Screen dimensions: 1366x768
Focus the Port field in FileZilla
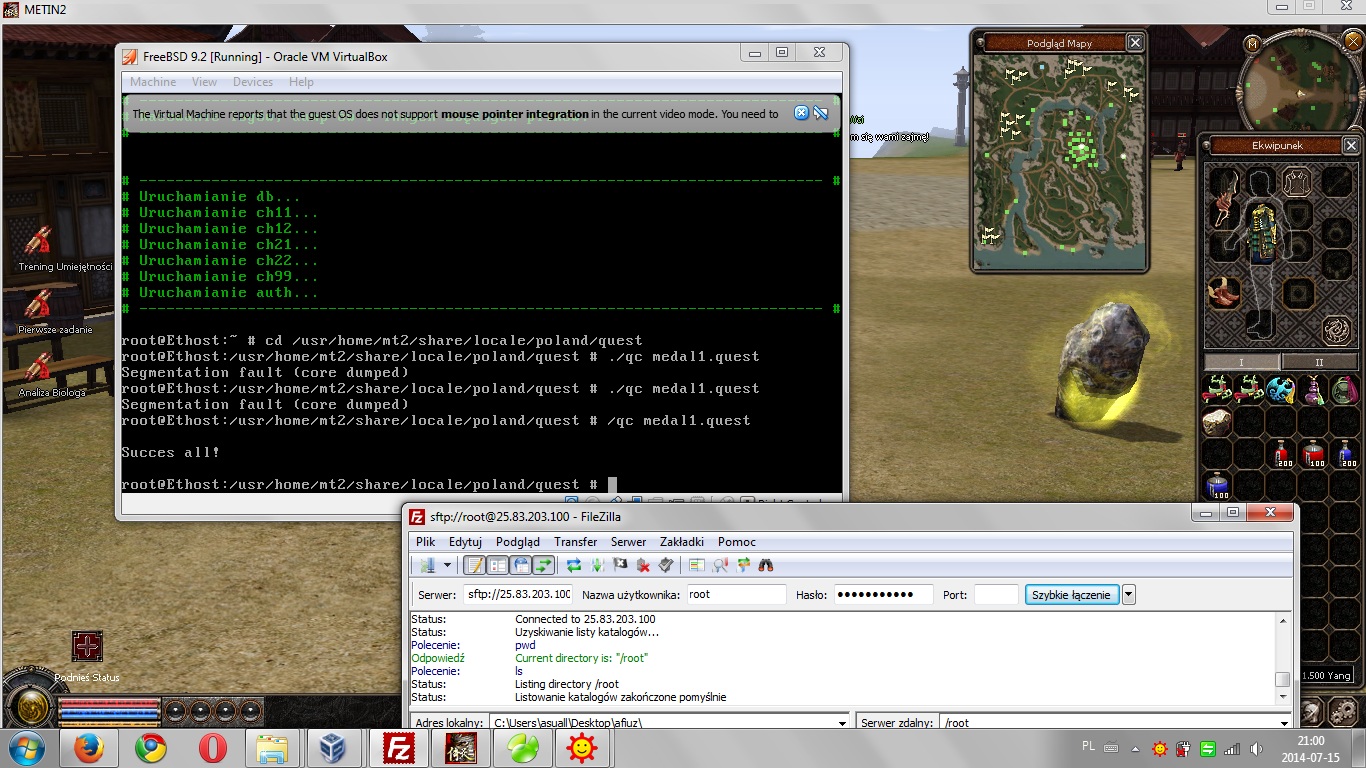[x=996, y=594]
